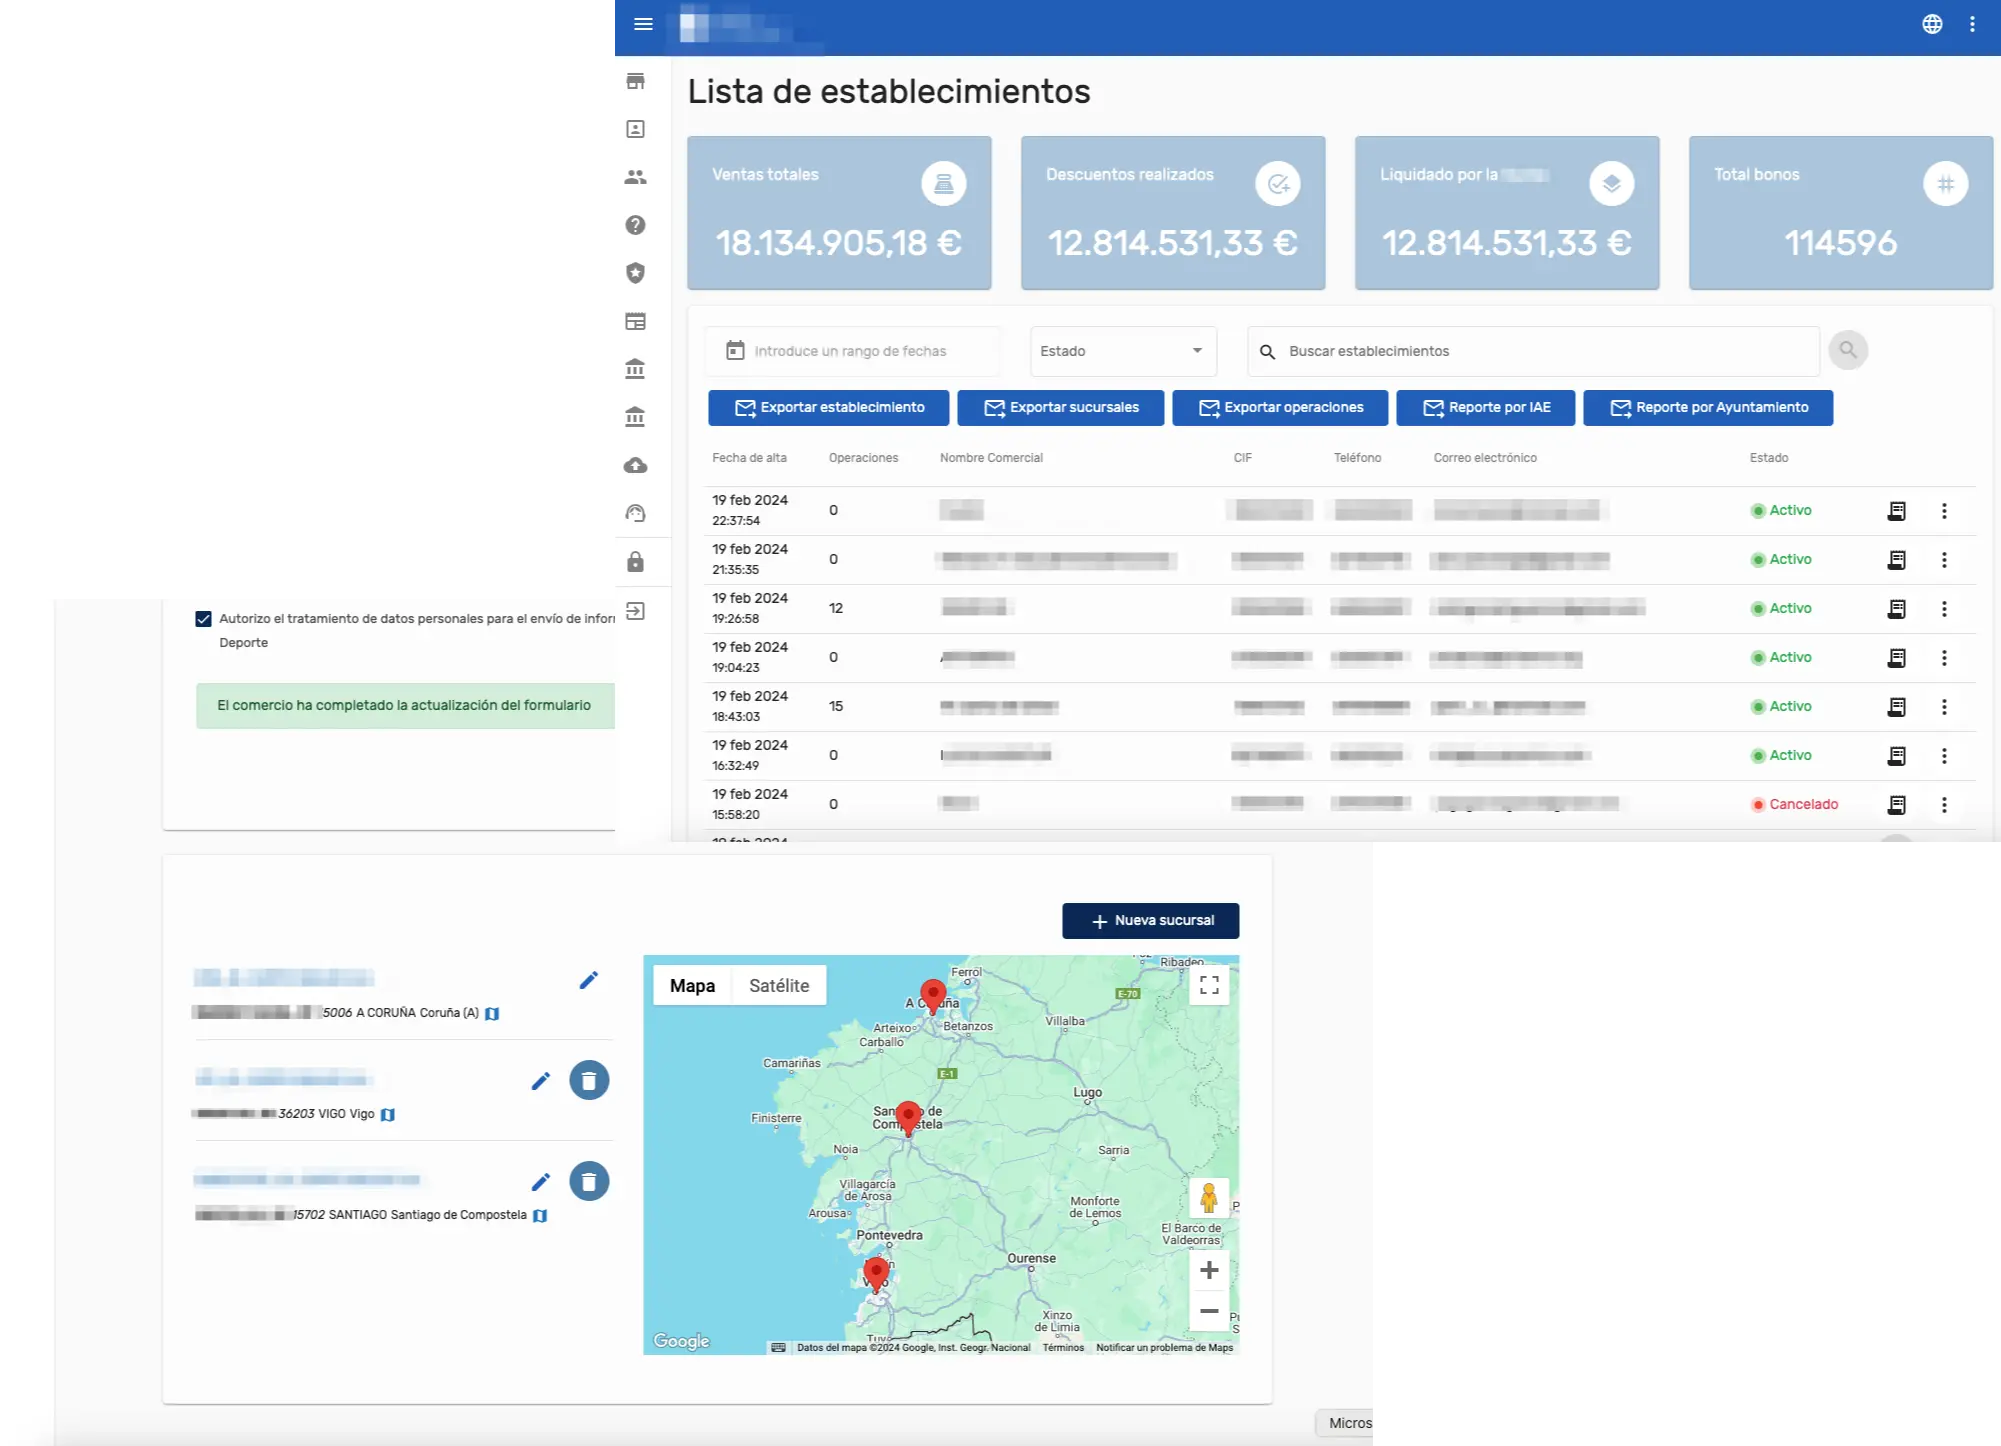The image size is (2001, 1446).
Task: Delete the Vigo branch
Action: (589, 1080)
